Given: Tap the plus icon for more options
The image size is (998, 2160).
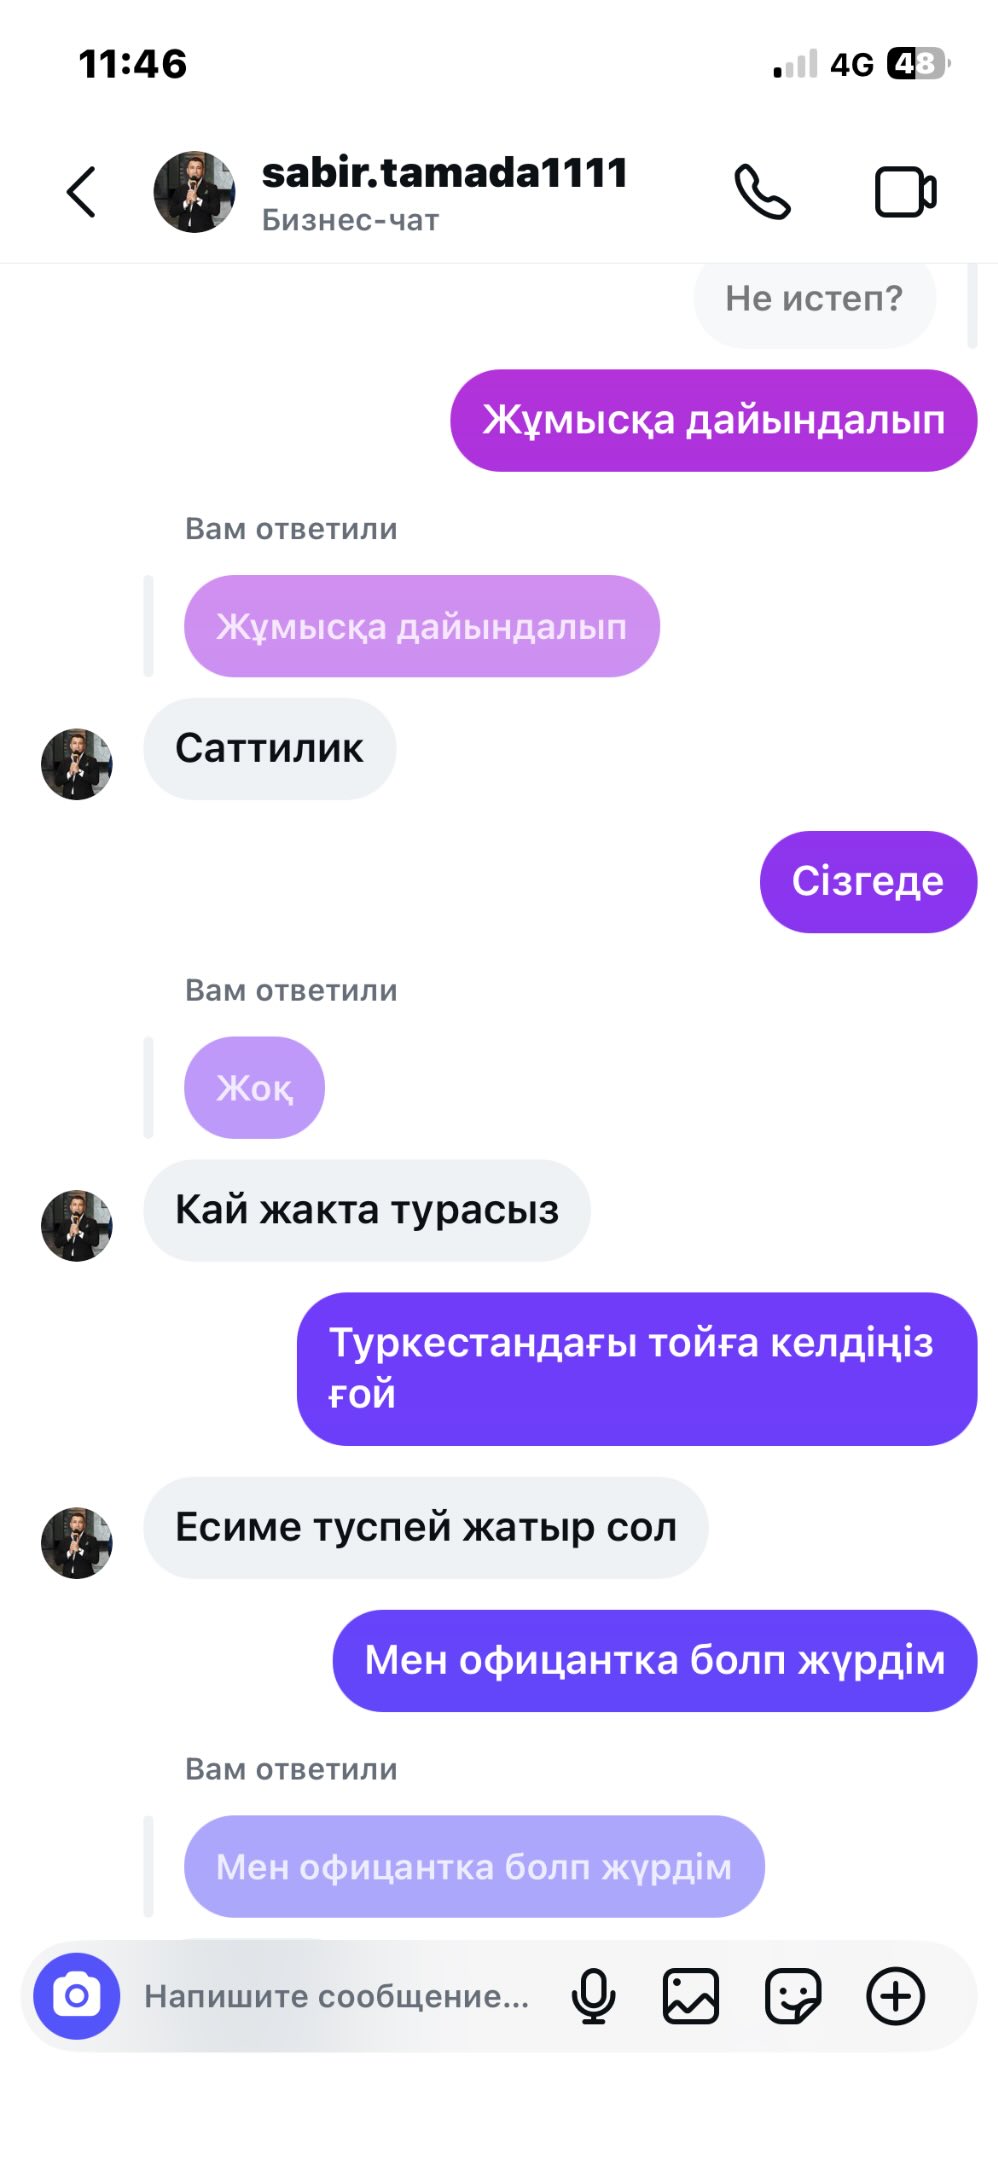Looking at the screenshot, I should (895, 1996).
